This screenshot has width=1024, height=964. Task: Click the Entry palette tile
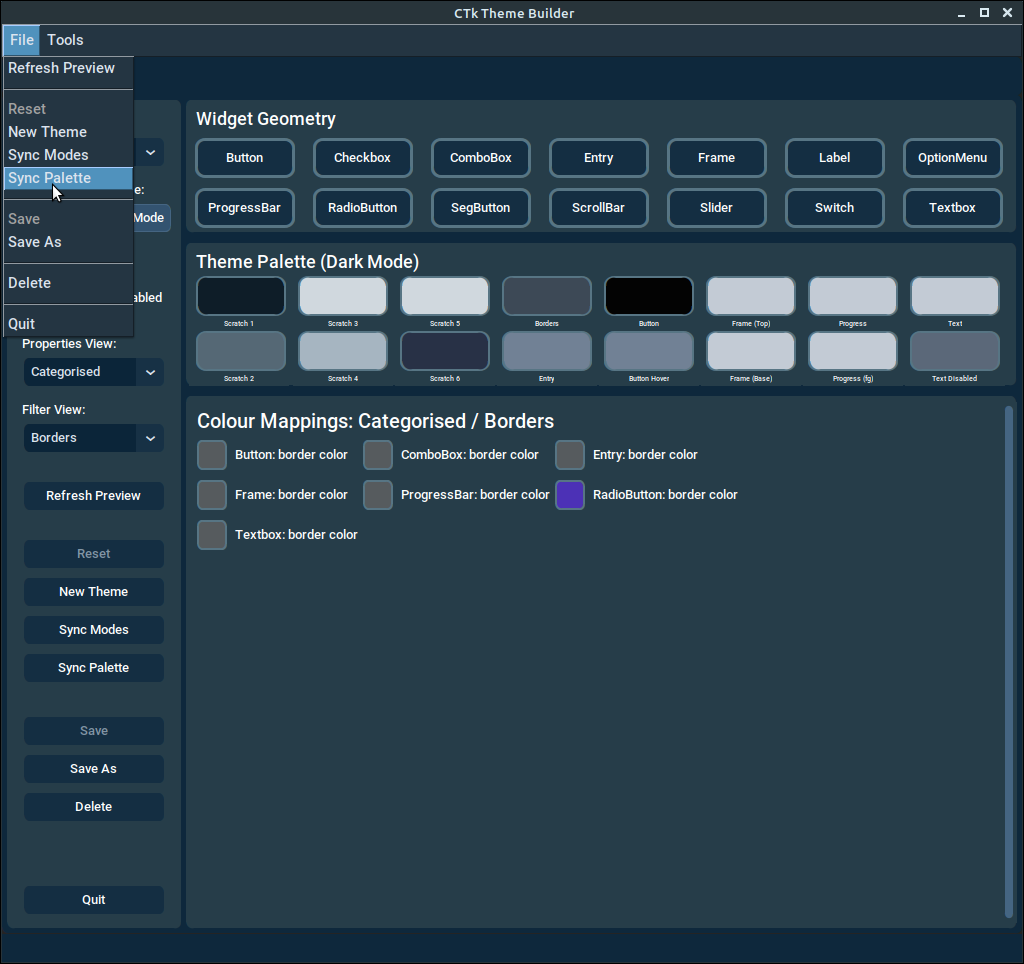pyautogui.click(x=547, y=351)
